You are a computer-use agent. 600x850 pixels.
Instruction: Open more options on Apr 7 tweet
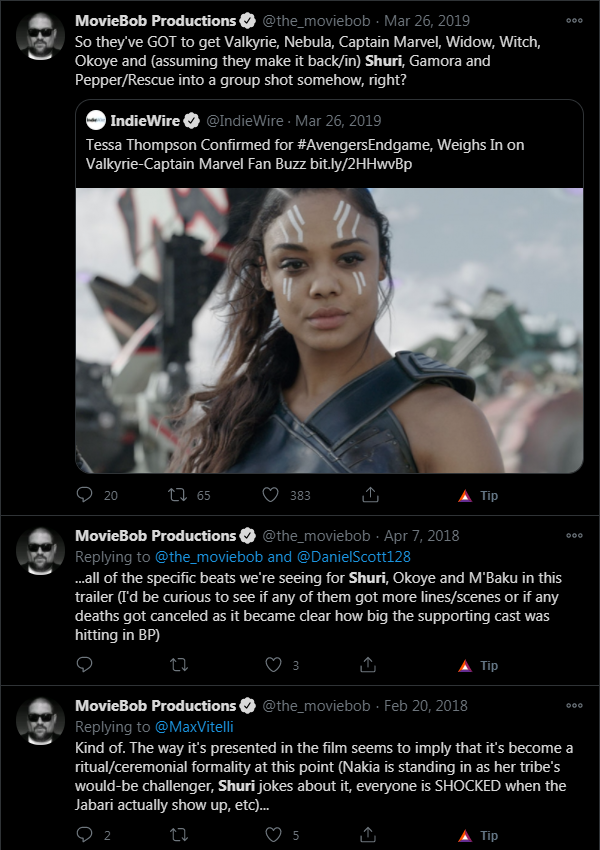[574, 536]
